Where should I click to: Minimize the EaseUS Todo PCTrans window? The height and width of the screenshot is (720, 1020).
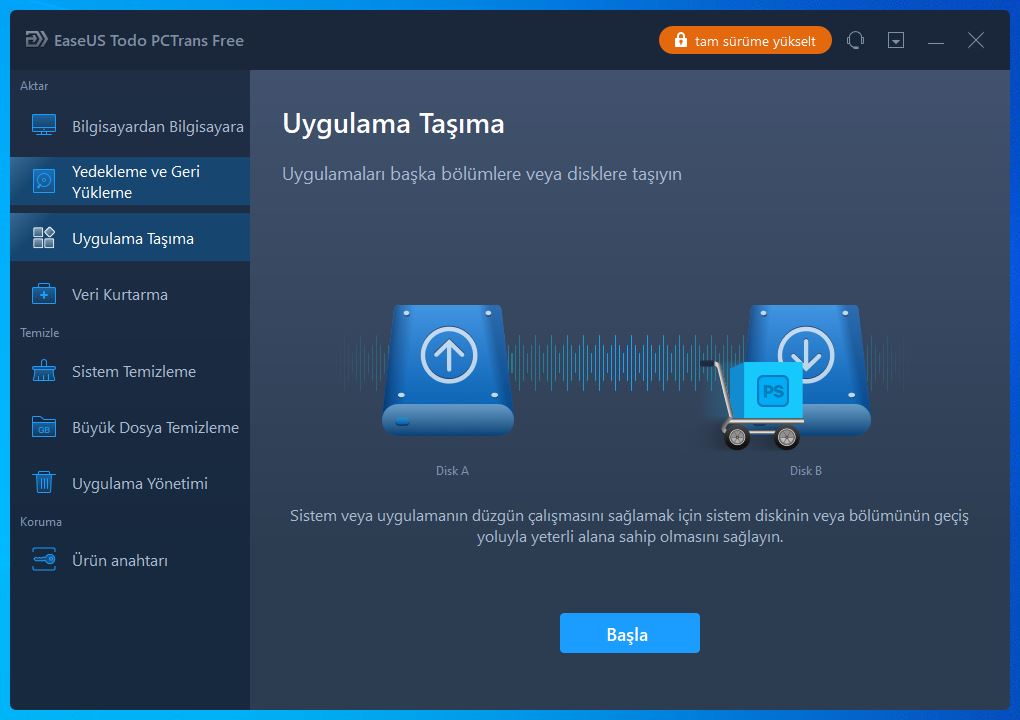[935, 41]
